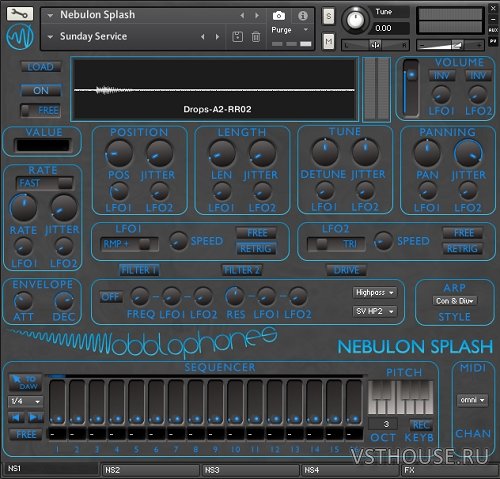Mute the instrument with the M button
Image resolution: width=500 pixels, height=479 pixels.
click(x=329, y=42)
